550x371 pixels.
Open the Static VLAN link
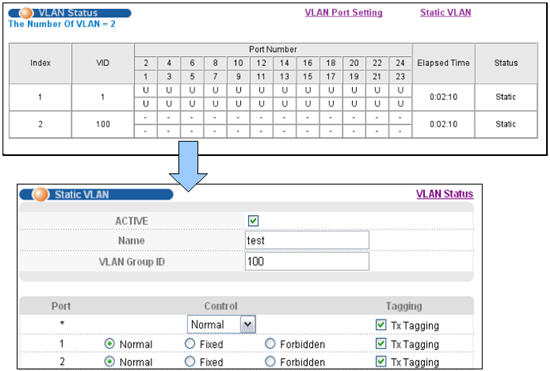coord(445,13)
